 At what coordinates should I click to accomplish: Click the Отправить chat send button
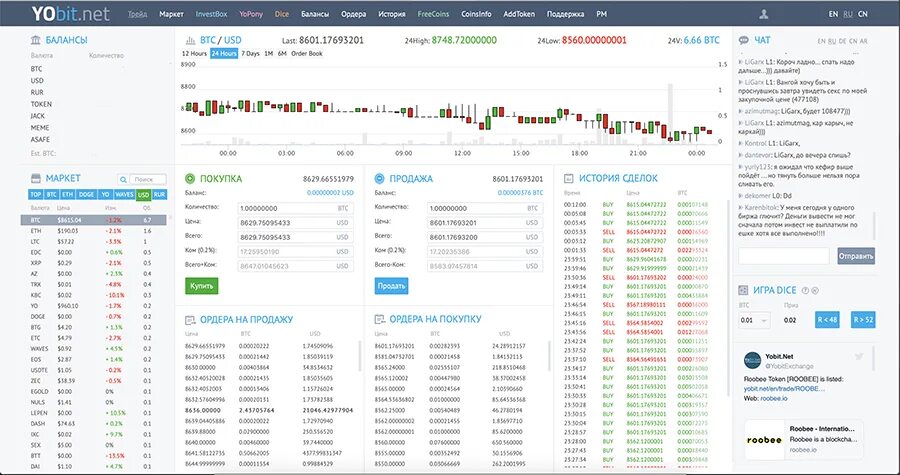click(856, 256)
